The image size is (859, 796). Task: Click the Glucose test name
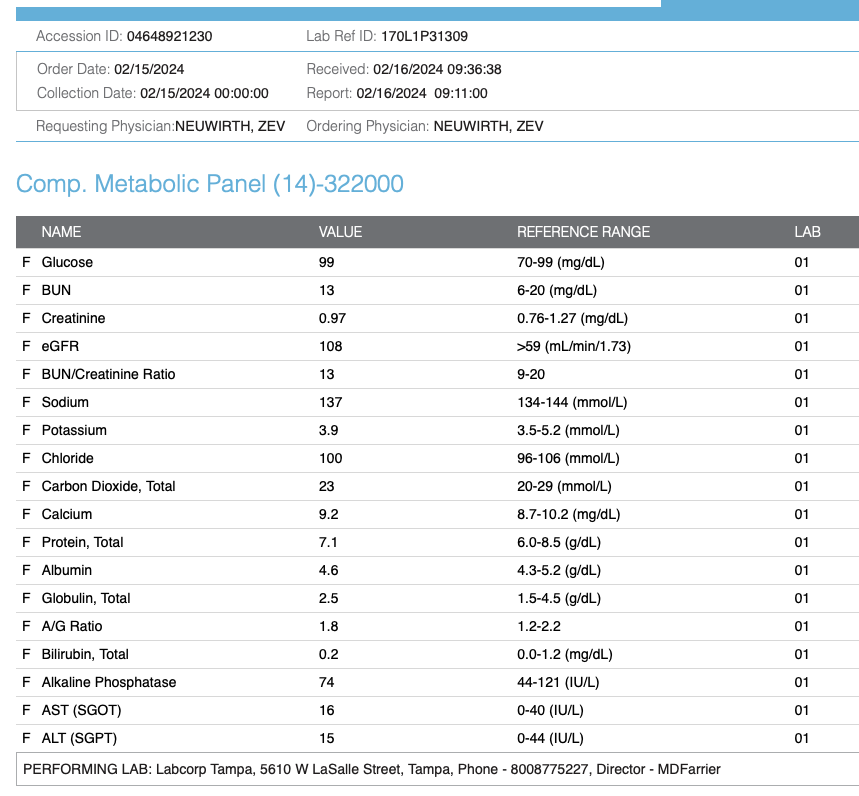tap(67, 262)
